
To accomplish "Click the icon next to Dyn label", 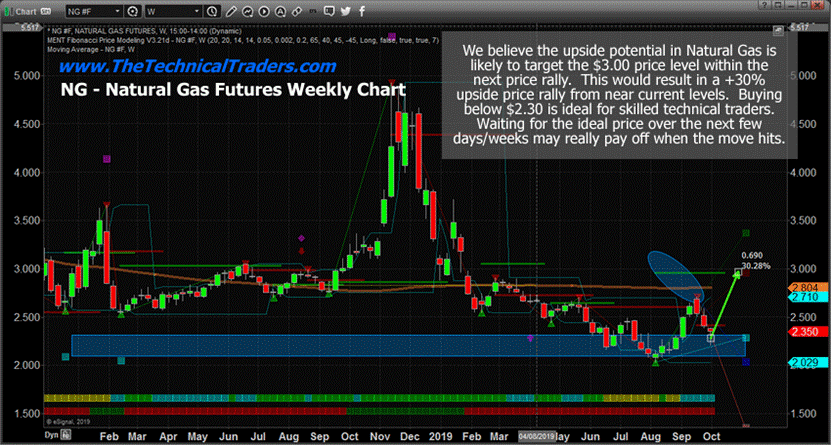I will pos(66,434).
